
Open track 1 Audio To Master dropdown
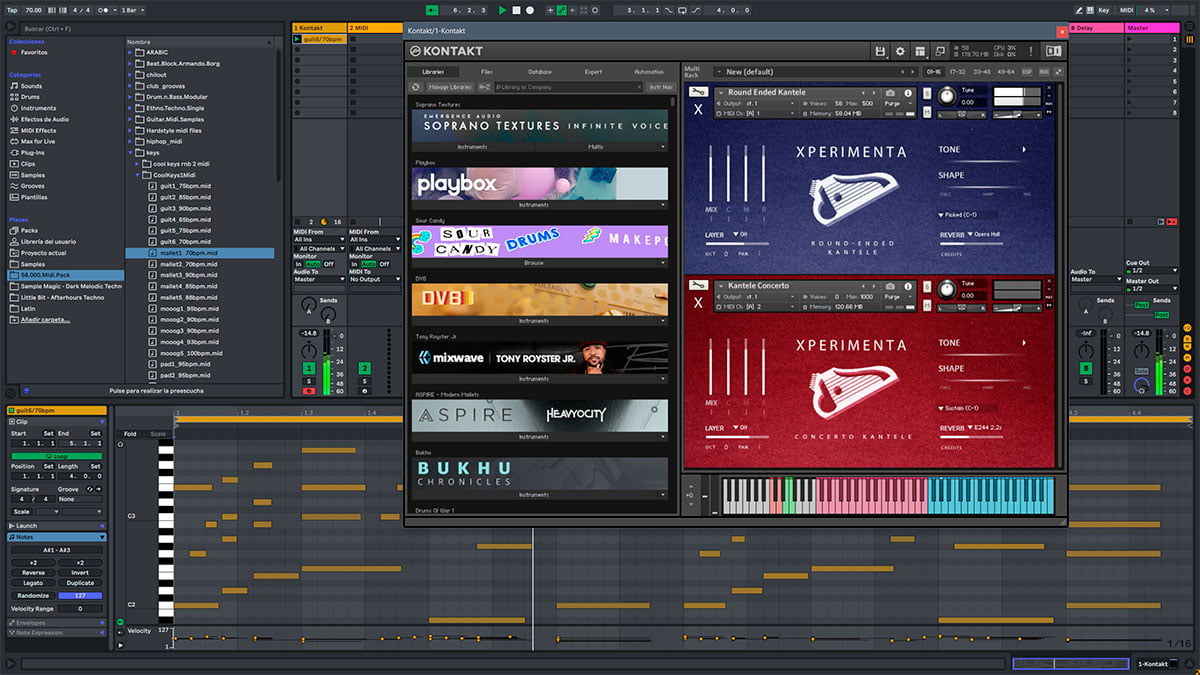[x=319, y=279]
